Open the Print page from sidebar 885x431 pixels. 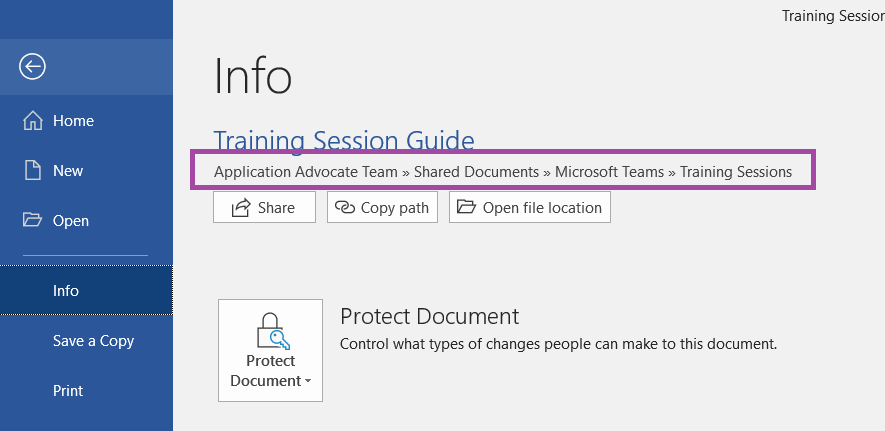68,390
